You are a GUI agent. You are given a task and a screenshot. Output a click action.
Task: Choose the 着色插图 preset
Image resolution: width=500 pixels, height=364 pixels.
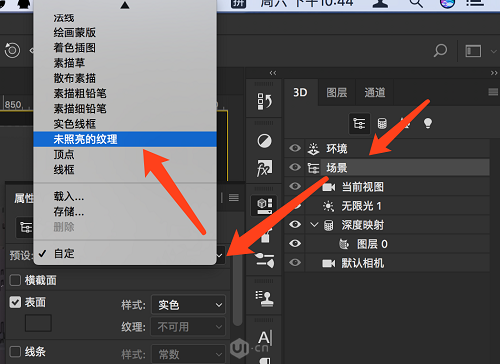pyautogui.click(x=125, y=48)
